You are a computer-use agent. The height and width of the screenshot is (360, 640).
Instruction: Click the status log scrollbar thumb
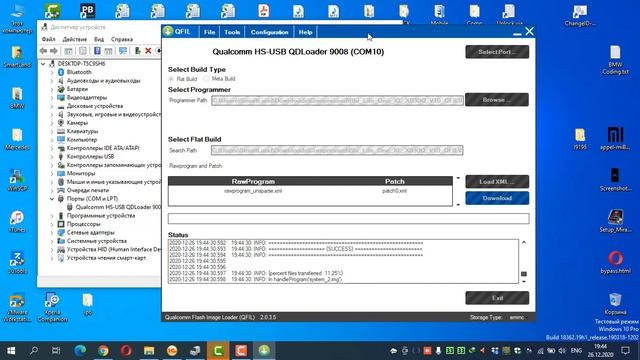pos(524,274)
